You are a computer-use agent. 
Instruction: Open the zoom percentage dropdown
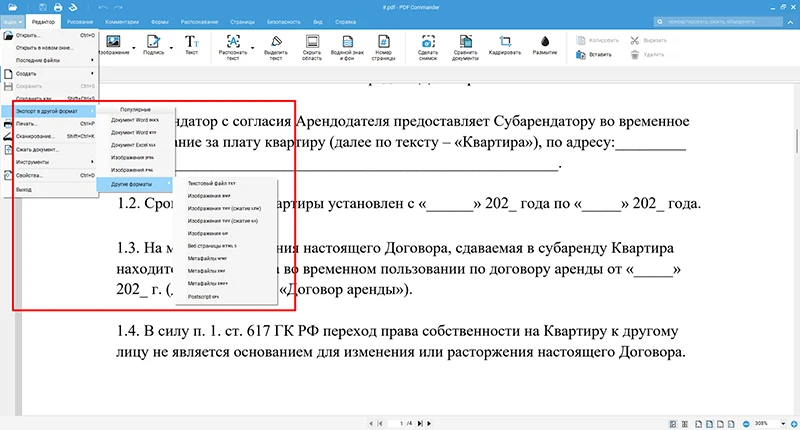point(783,424)
